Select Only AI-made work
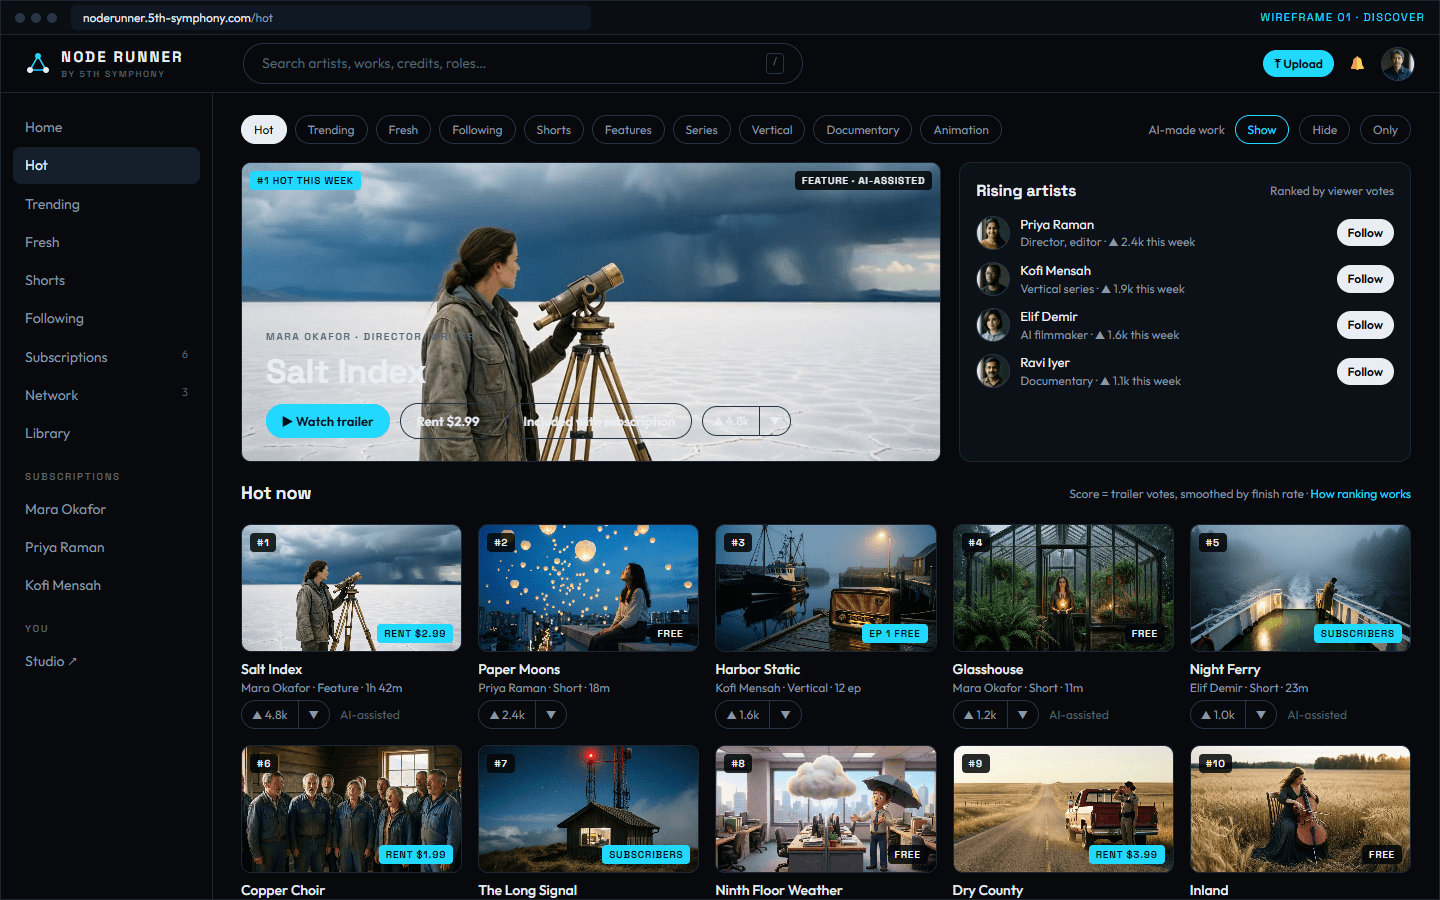The image size is (1440, 900). (1385, 130)
